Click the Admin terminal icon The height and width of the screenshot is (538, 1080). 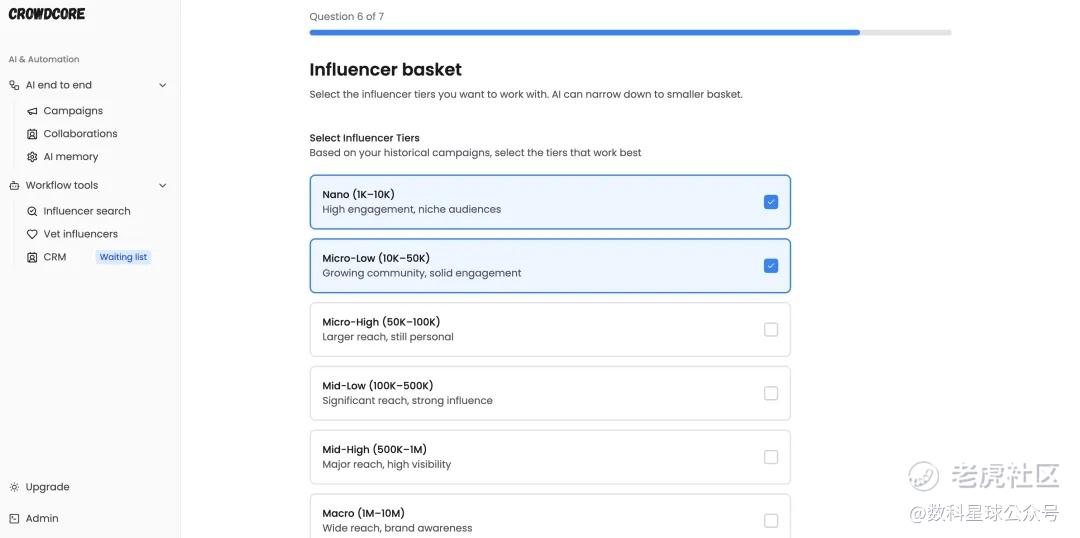[x=14, y=519]
